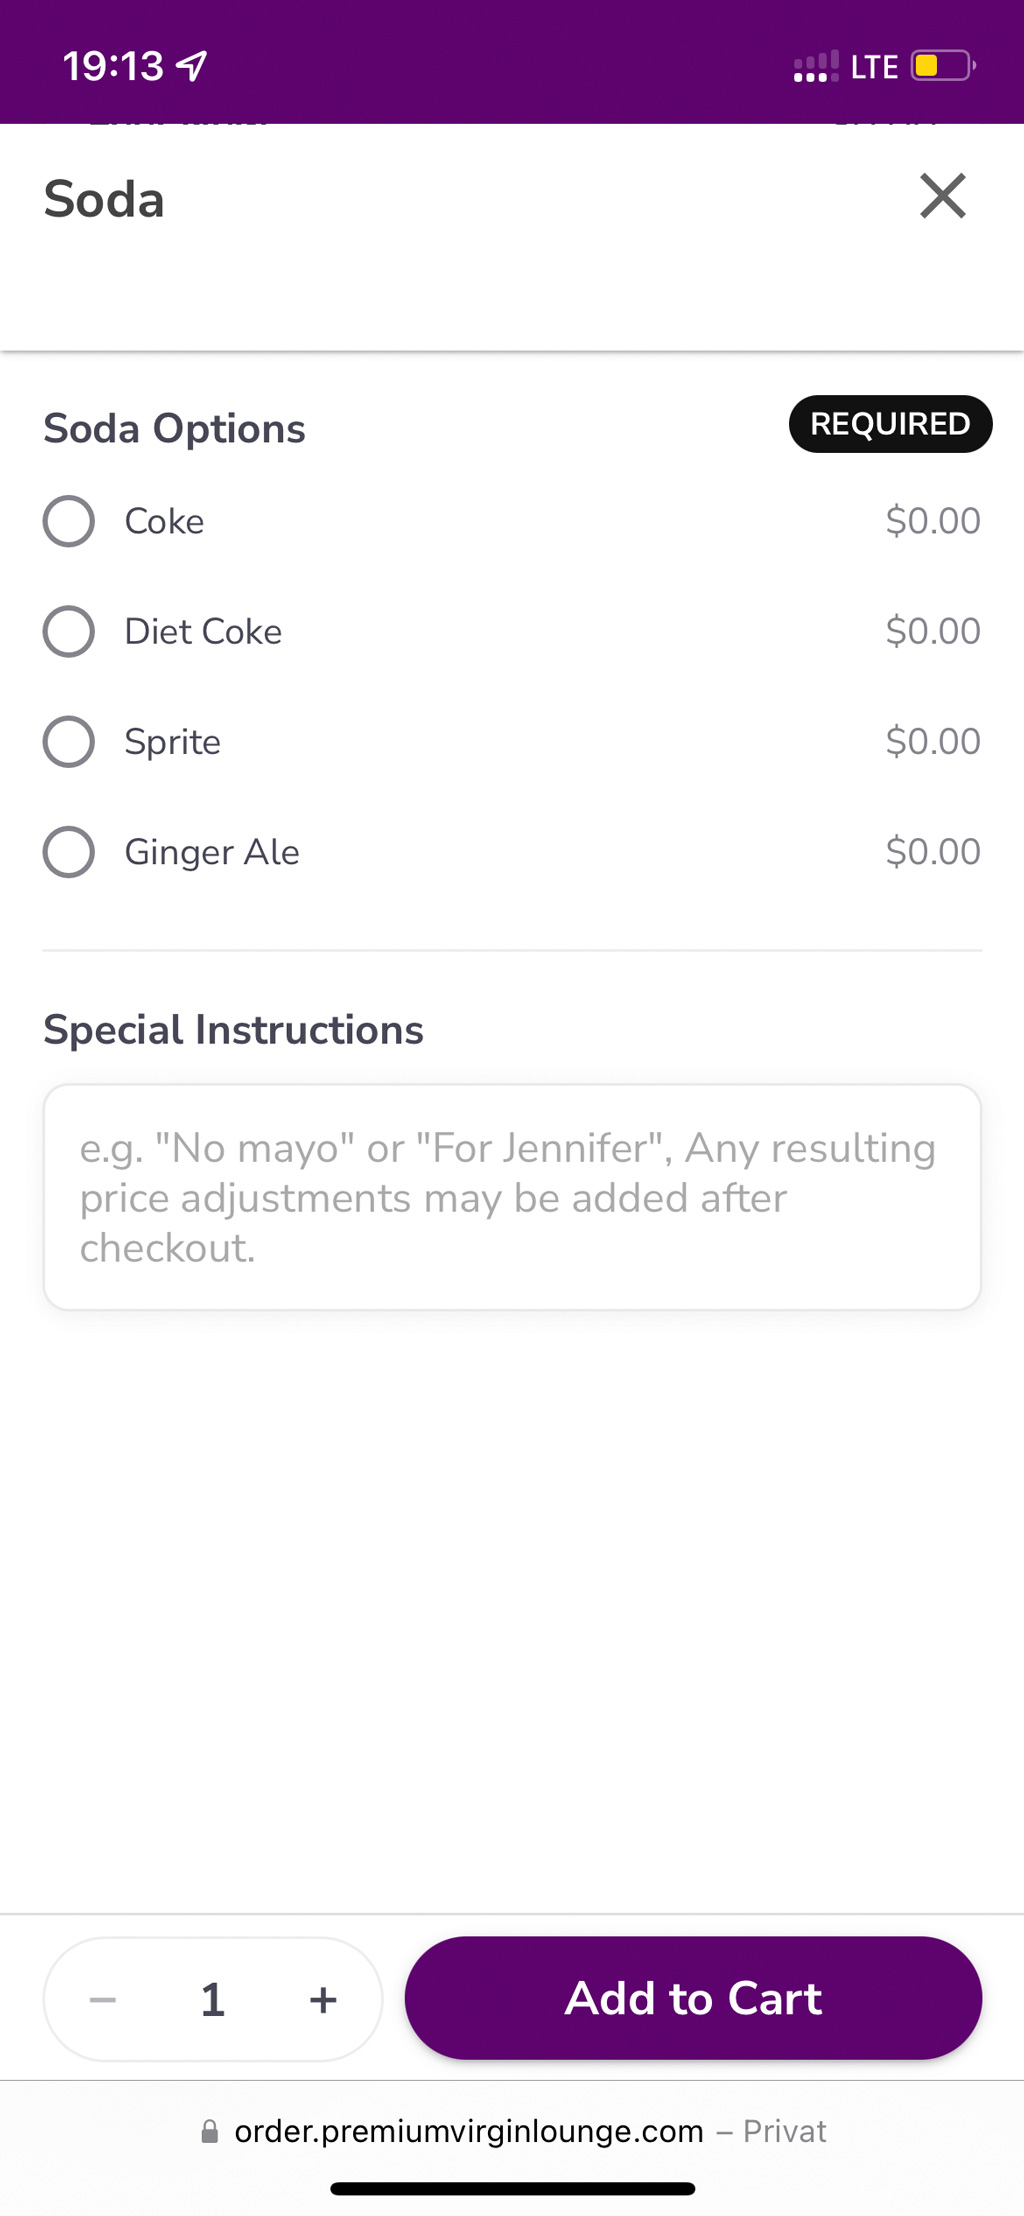Increase quantity with the plus icon

point(323,2000)
